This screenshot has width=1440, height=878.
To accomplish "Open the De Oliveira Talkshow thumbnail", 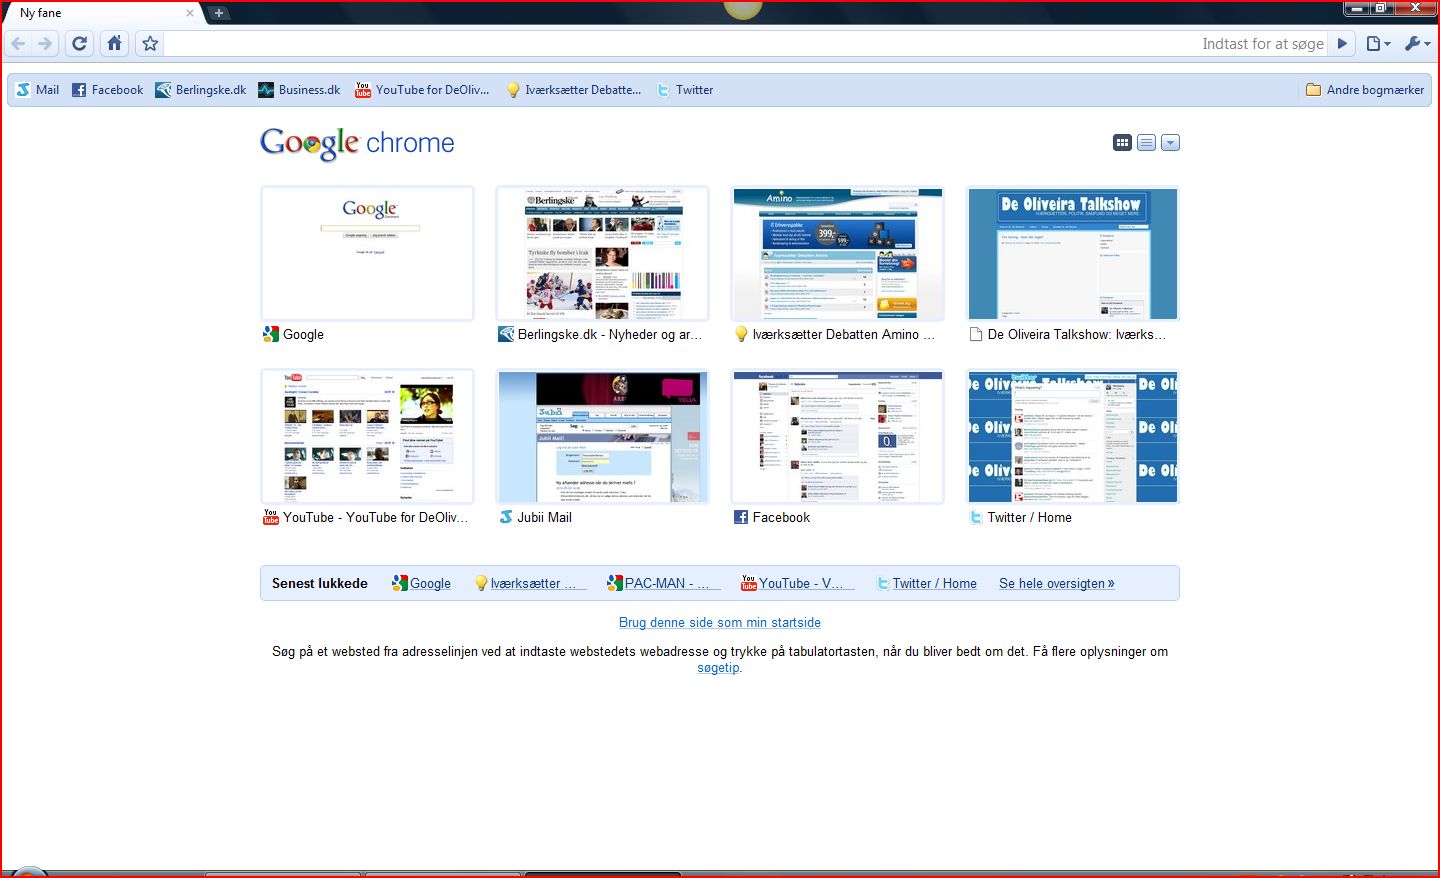I will (x=1072, y=253).
